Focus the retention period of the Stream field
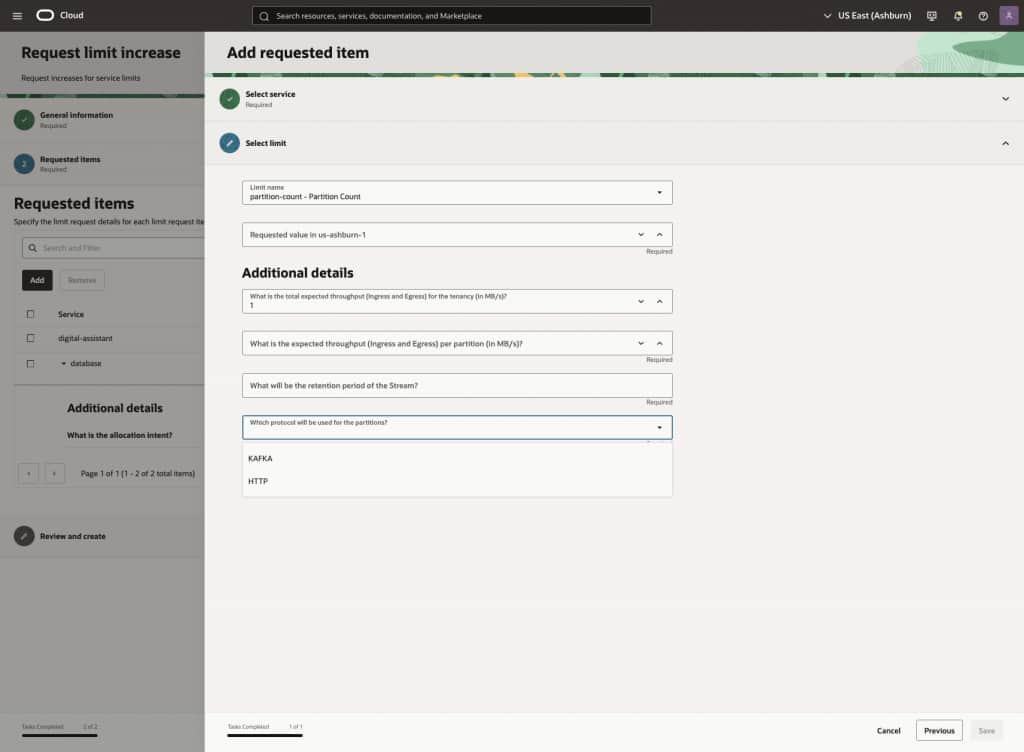The image size is (1024, 752). tap(457, 385)
